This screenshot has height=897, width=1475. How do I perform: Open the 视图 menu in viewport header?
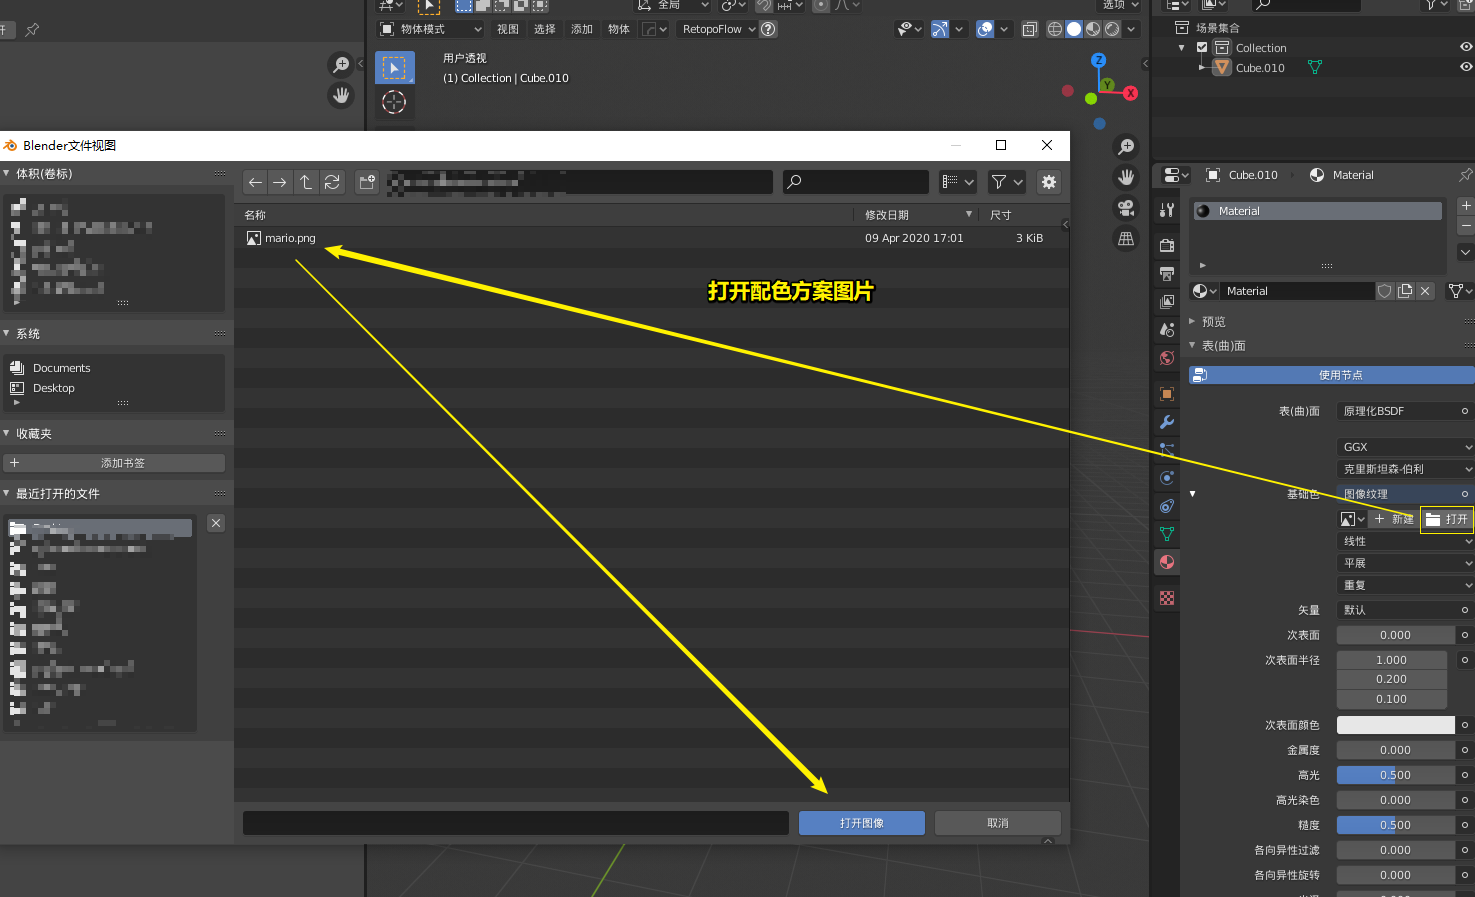pos(508,29)
